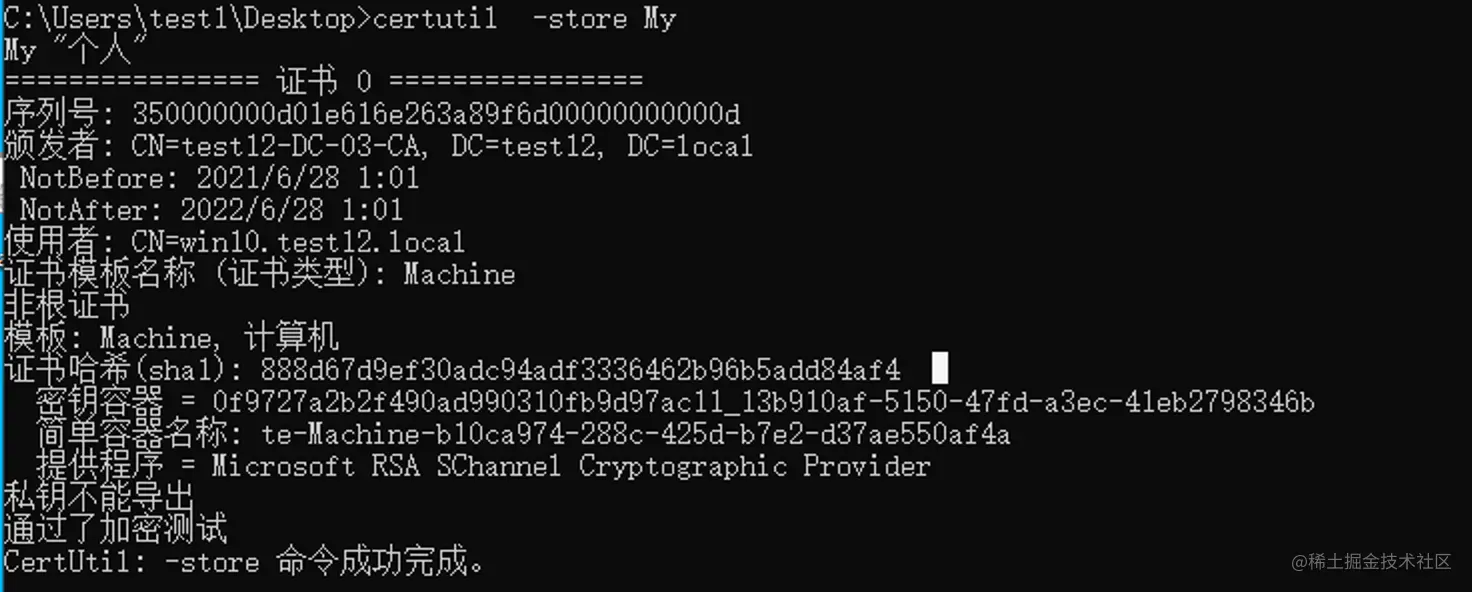Click the certutil -store My command text

(x=524, y=19)
